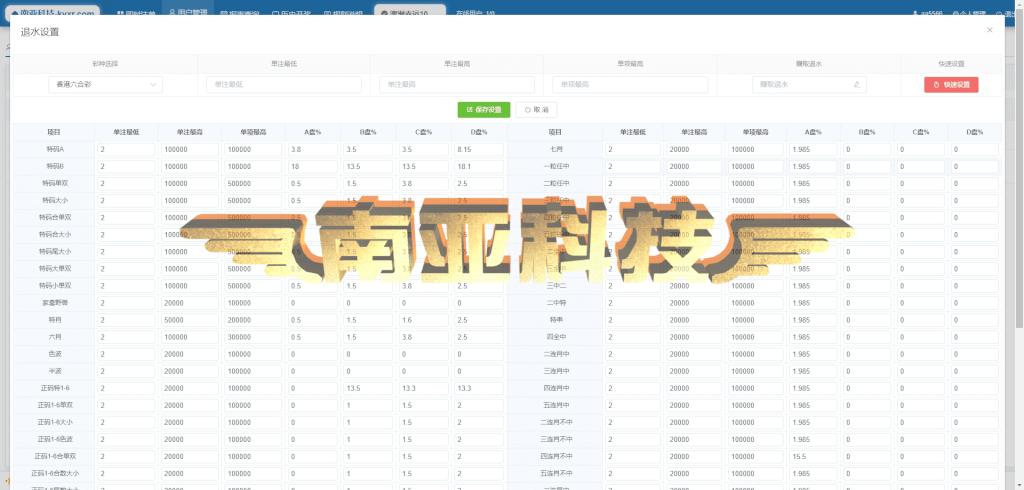Click 正码1-6大小 row D盘% field 2

tap(479, 422)
